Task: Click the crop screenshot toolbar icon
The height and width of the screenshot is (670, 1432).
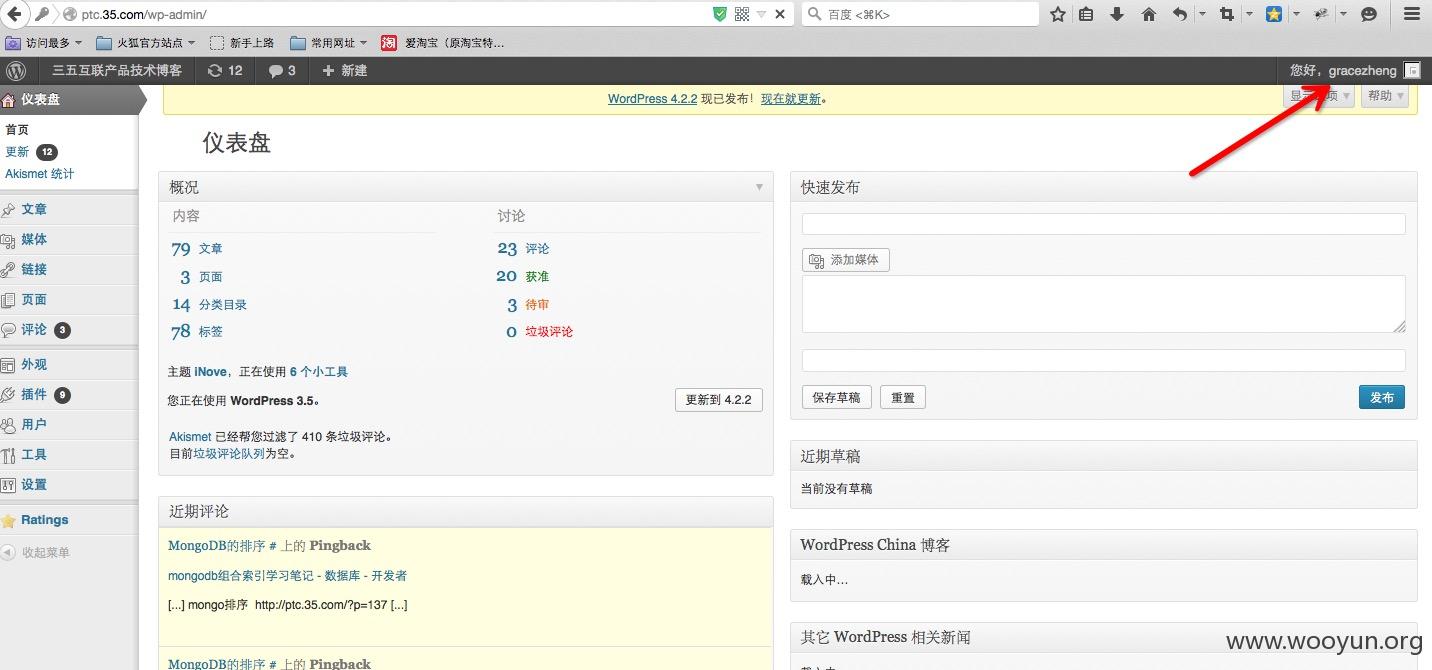Action: click(x=1227, y=14)
